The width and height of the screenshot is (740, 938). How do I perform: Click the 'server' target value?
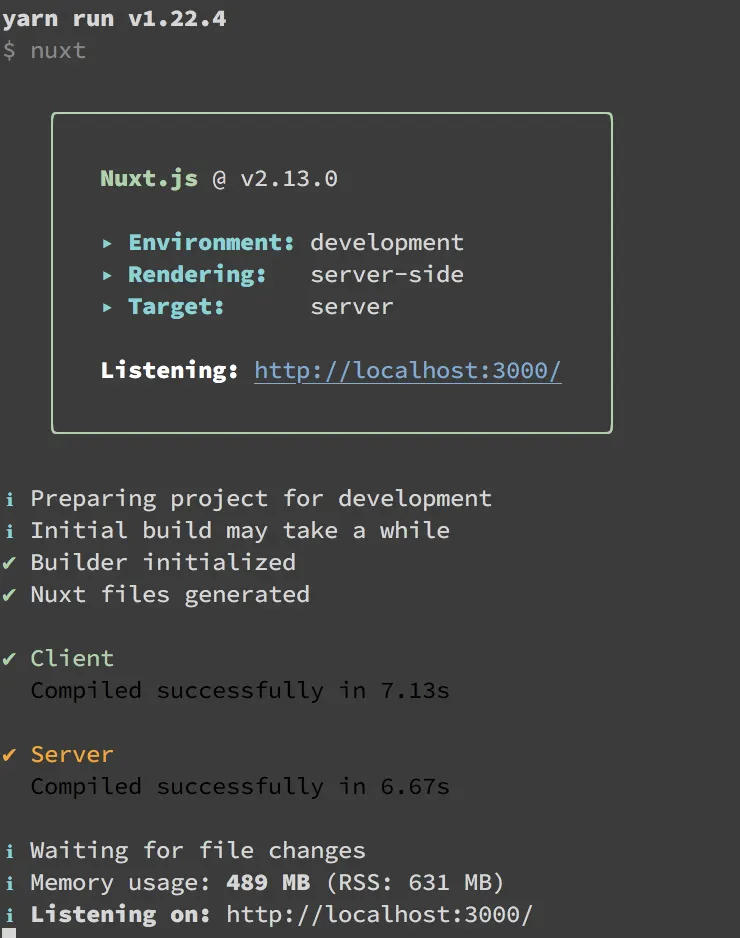(x=352, y=306)
